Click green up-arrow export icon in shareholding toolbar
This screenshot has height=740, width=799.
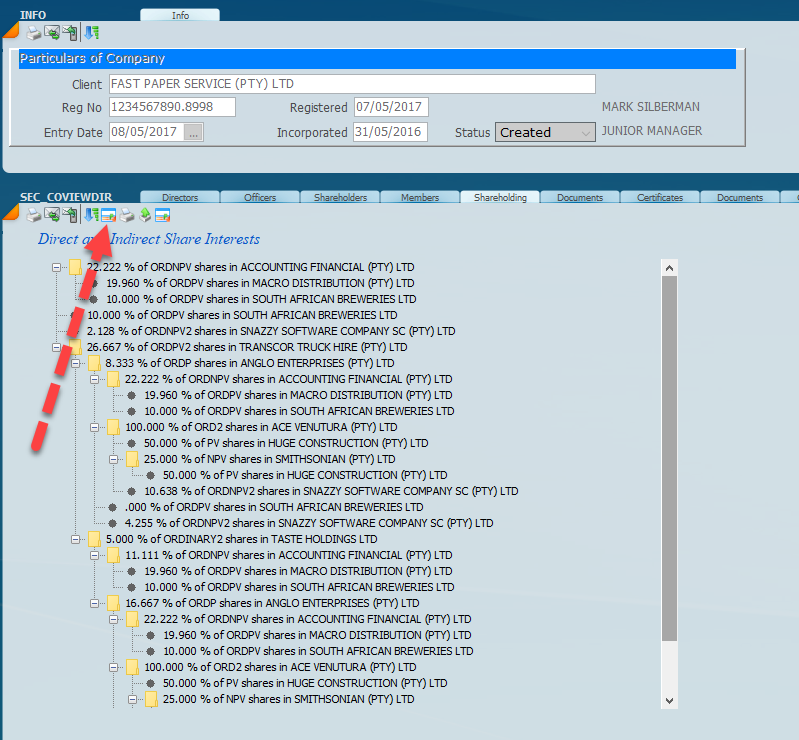[x=144, y=215]
